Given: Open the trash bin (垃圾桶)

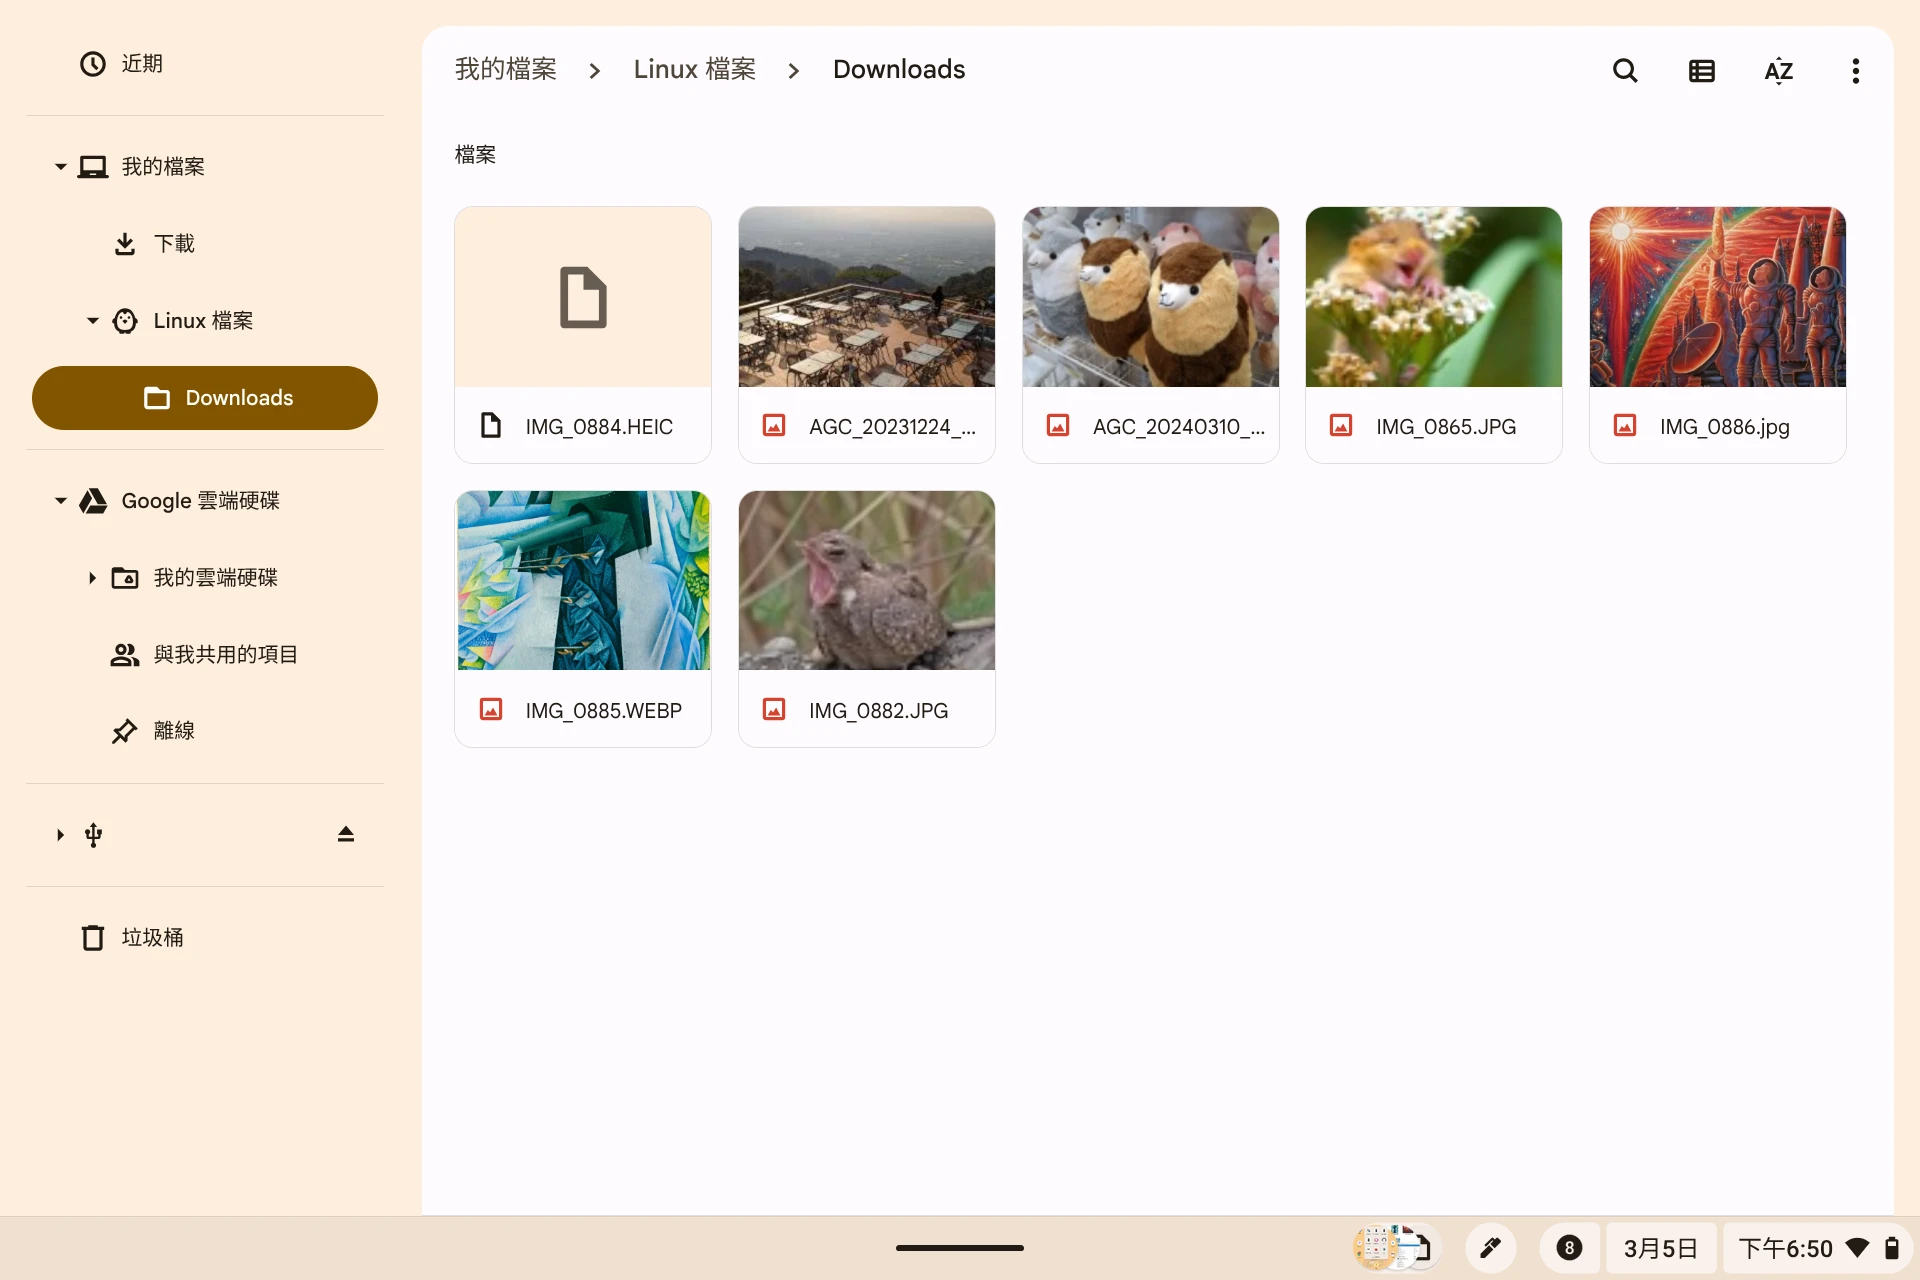Looking at the screenshot, I should [152, 938].
